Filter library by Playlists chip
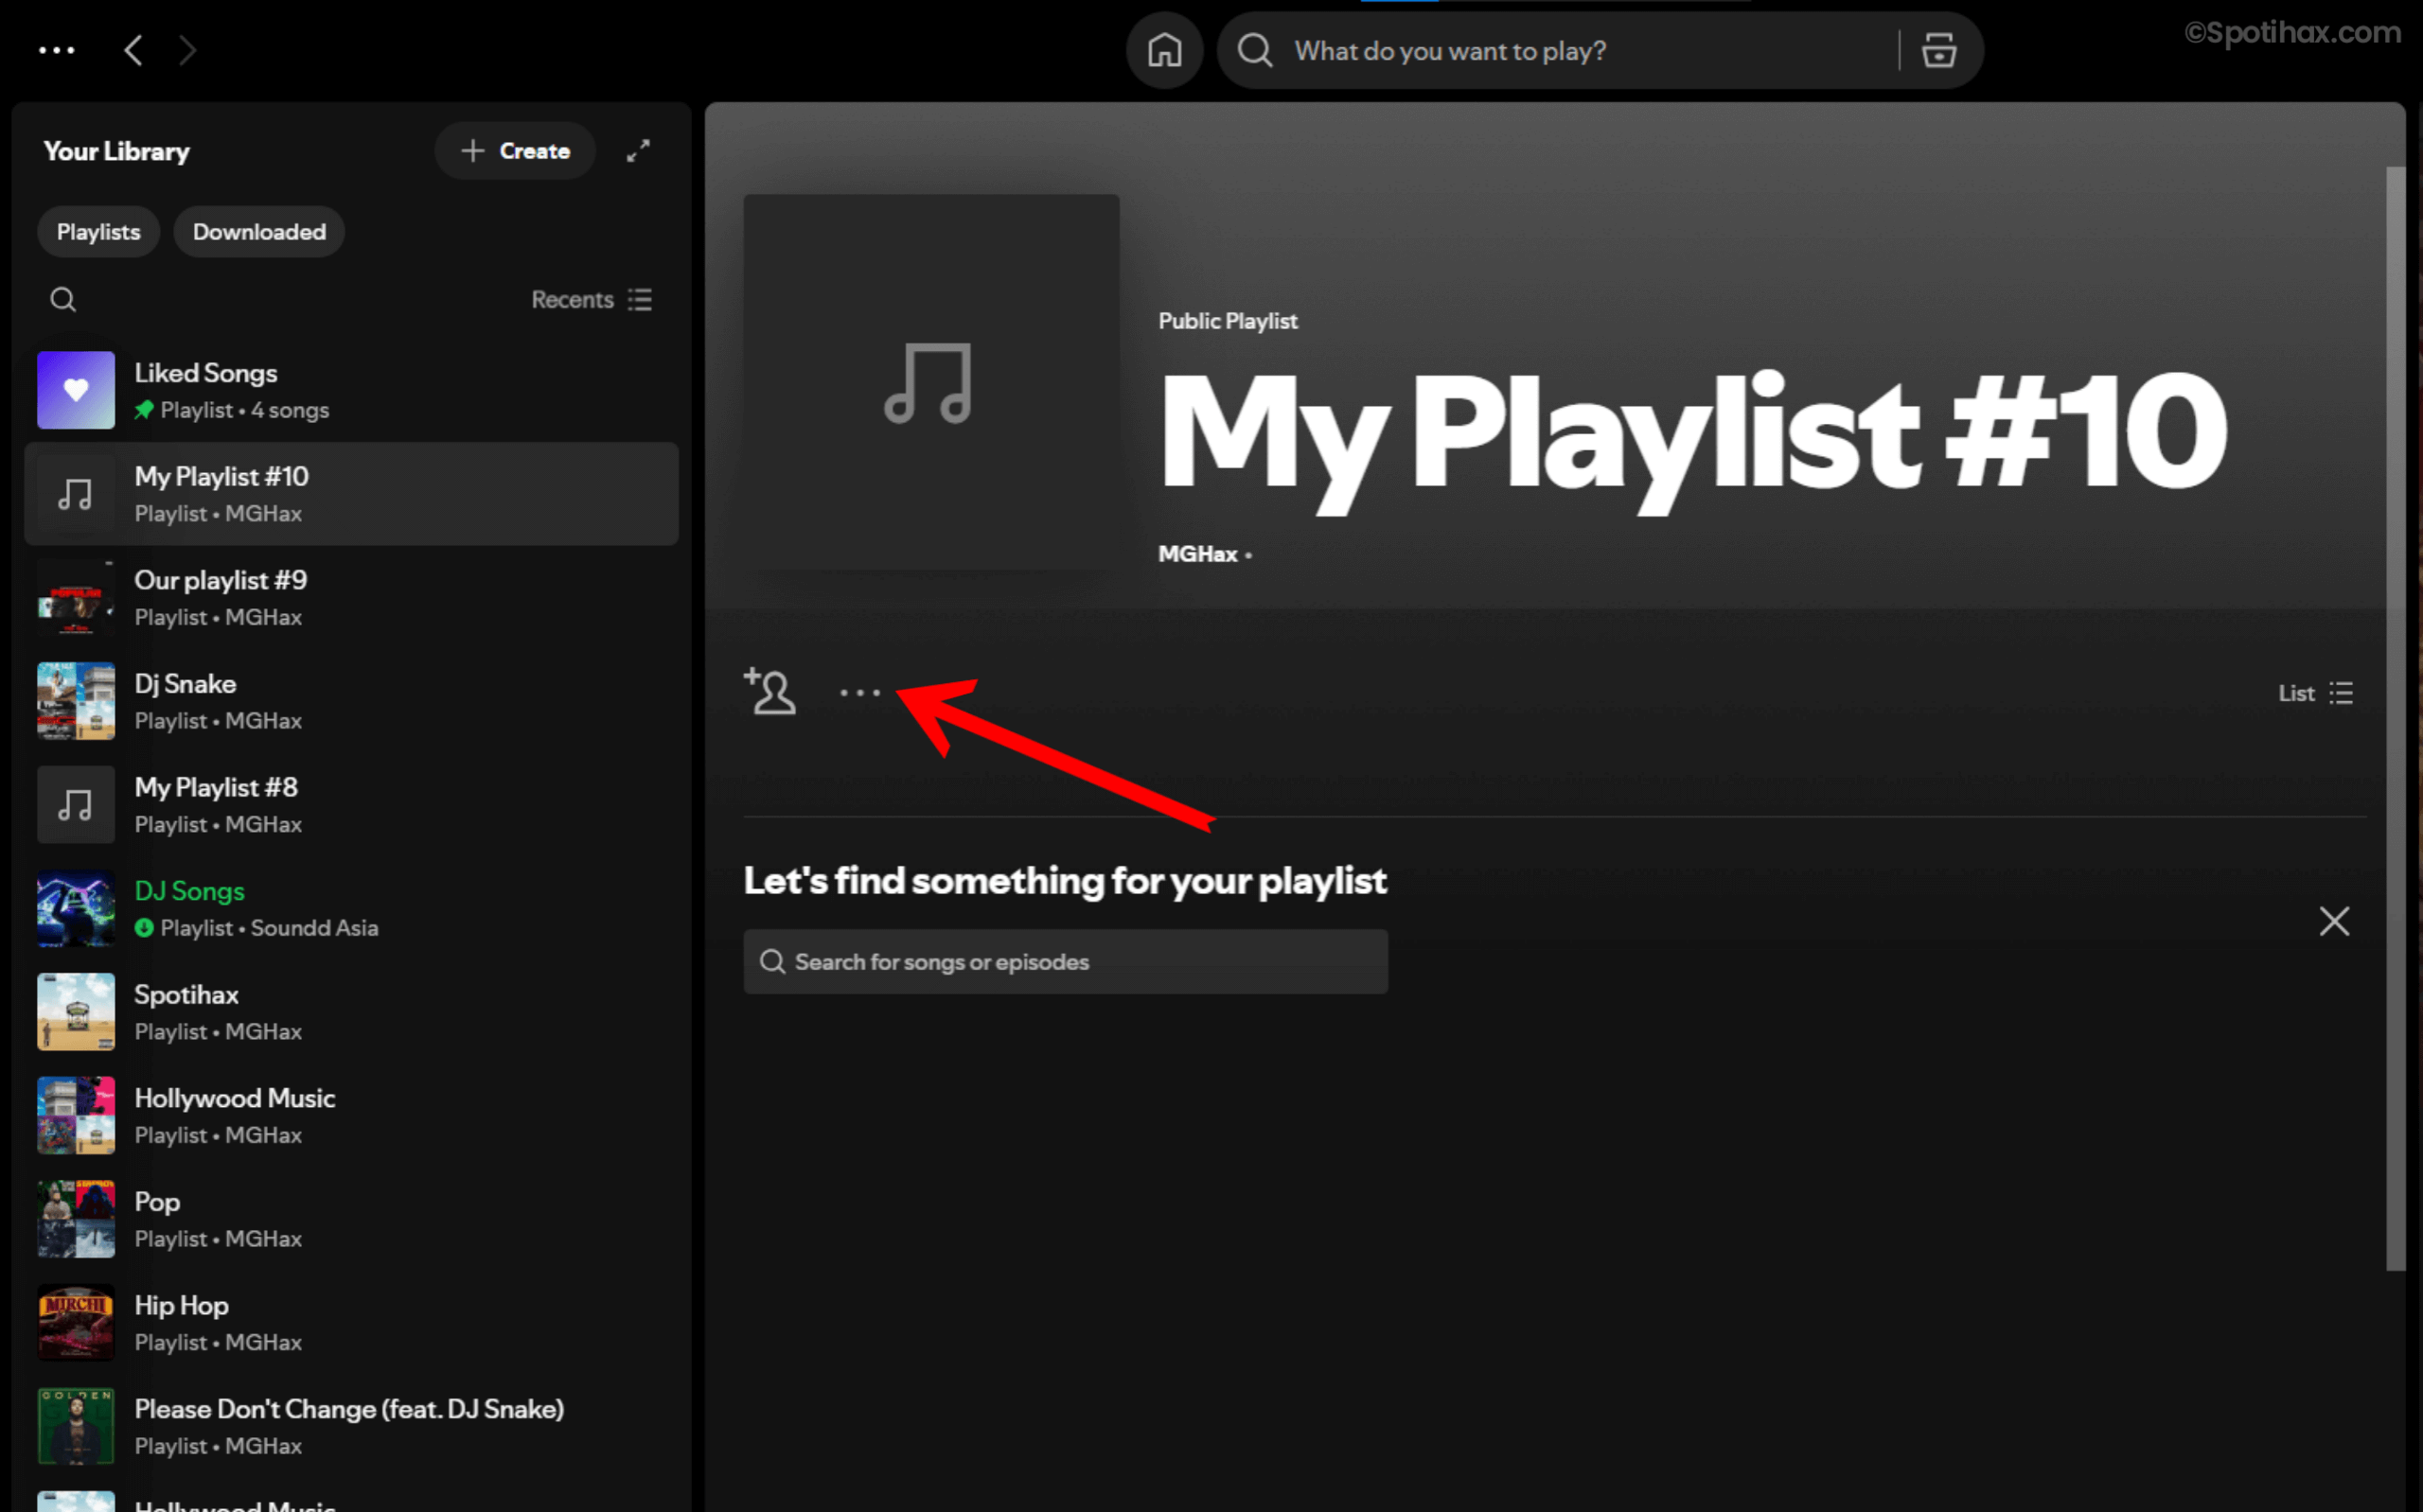 (98, 232)
